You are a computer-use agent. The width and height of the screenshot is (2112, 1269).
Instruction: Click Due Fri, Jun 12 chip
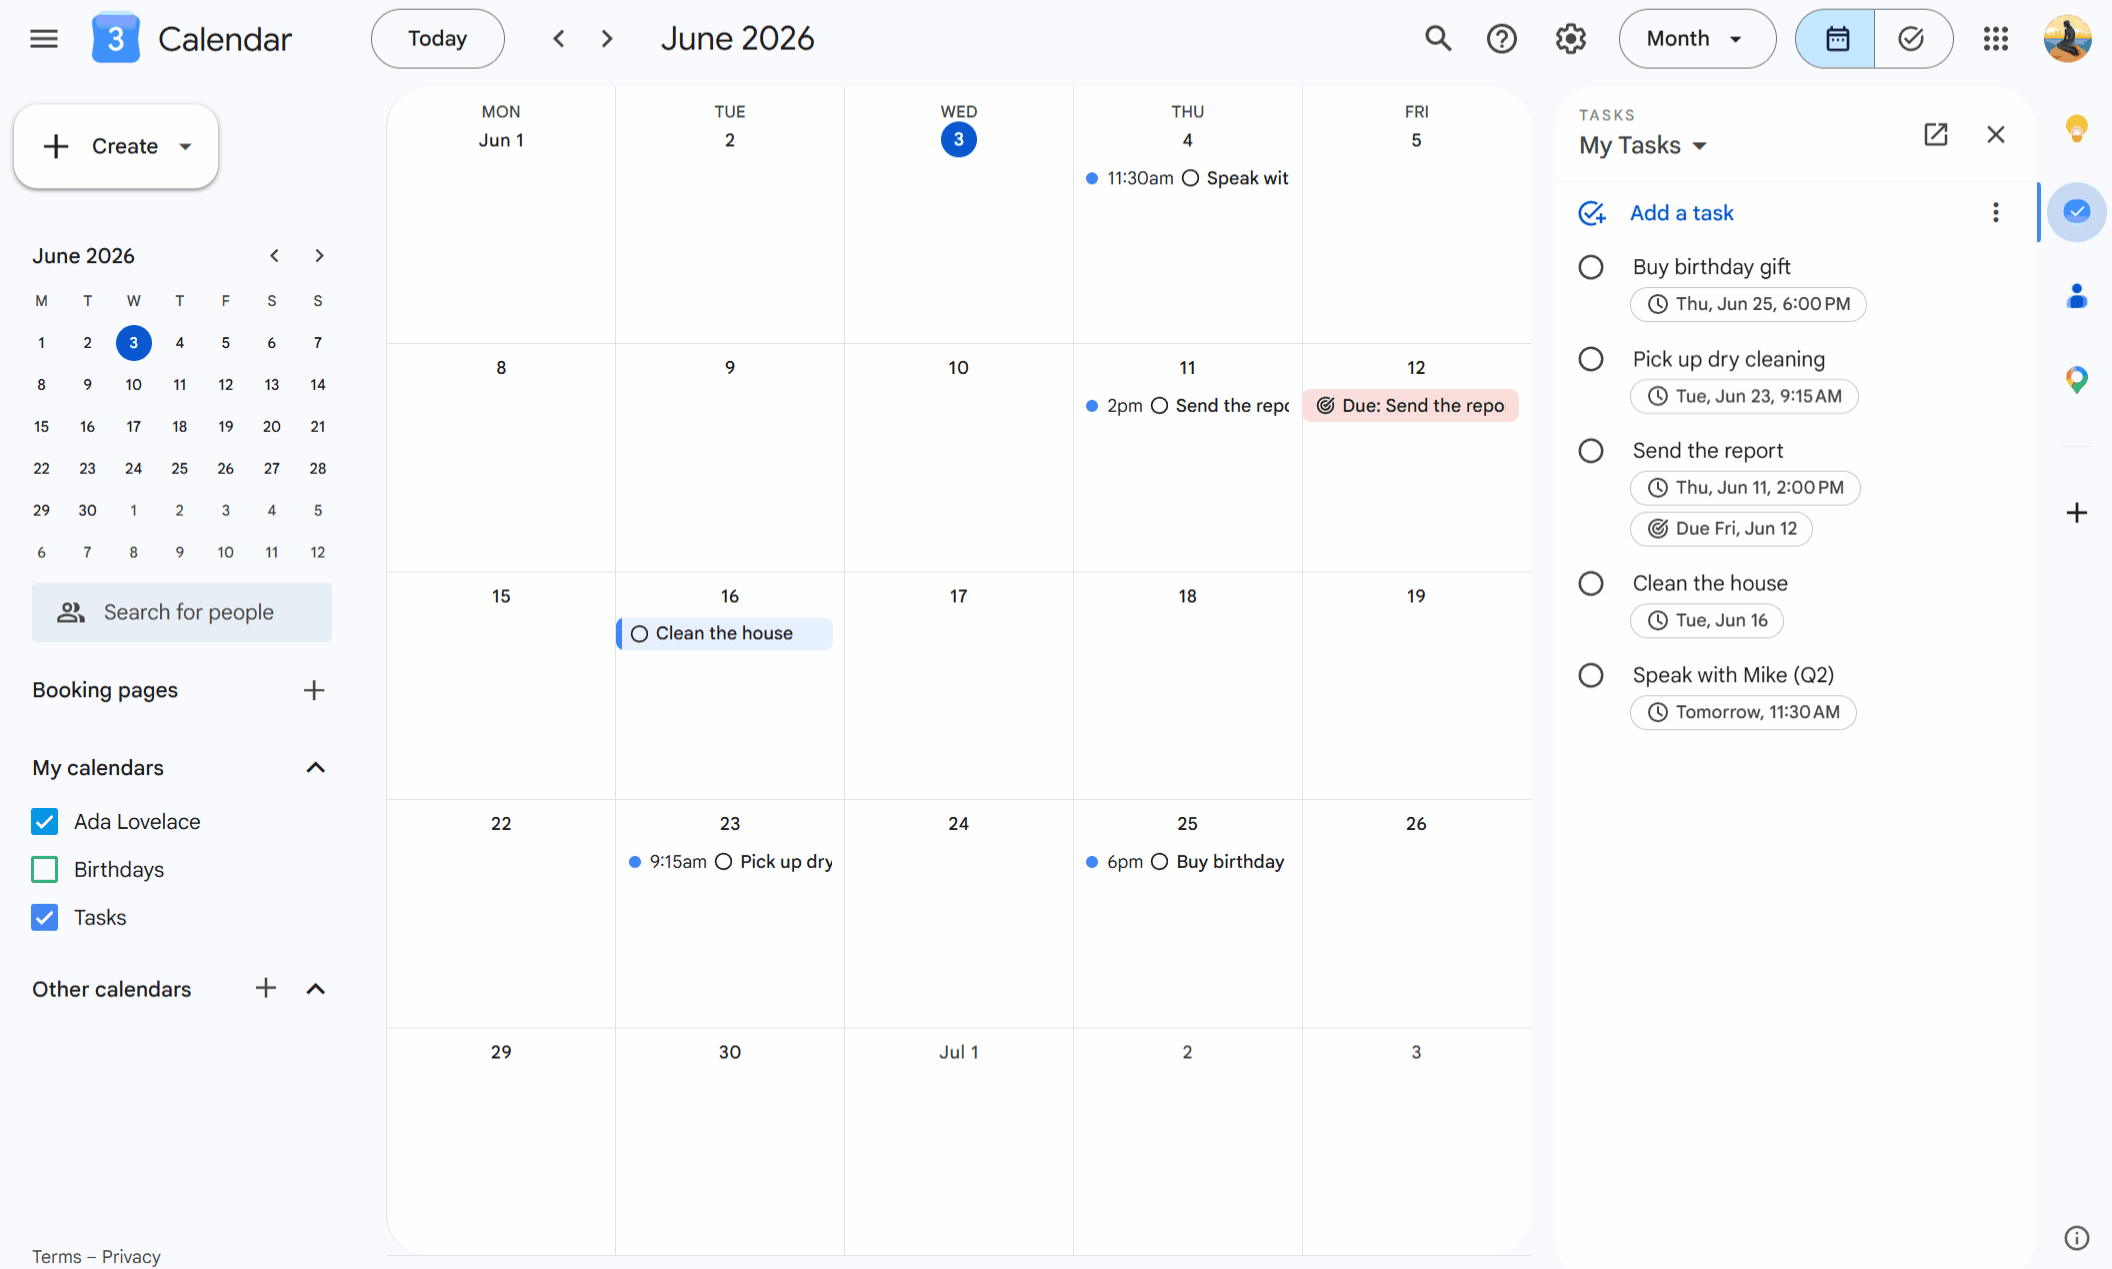1721,528
